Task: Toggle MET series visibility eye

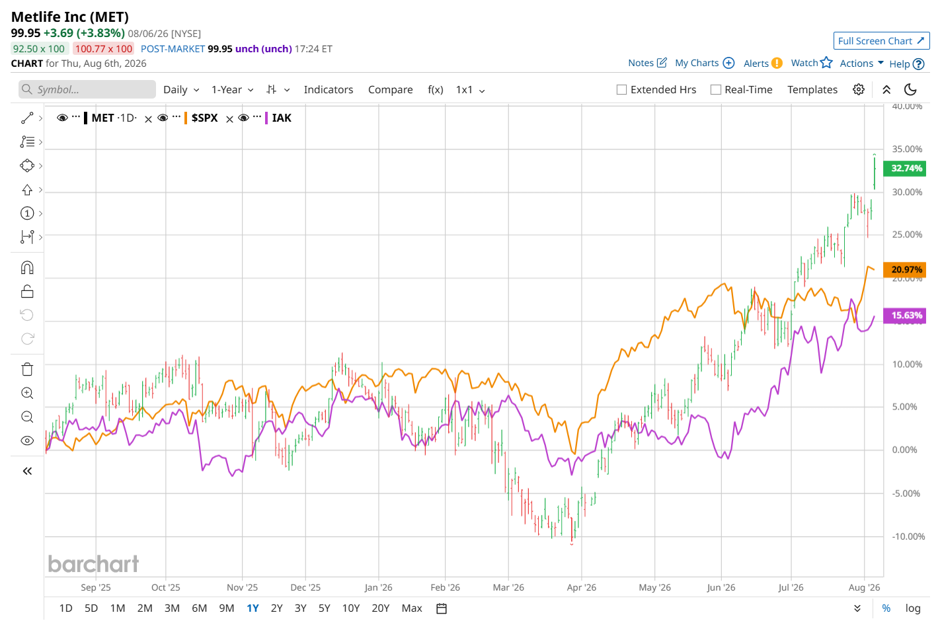Action: (x=62, y=118)
